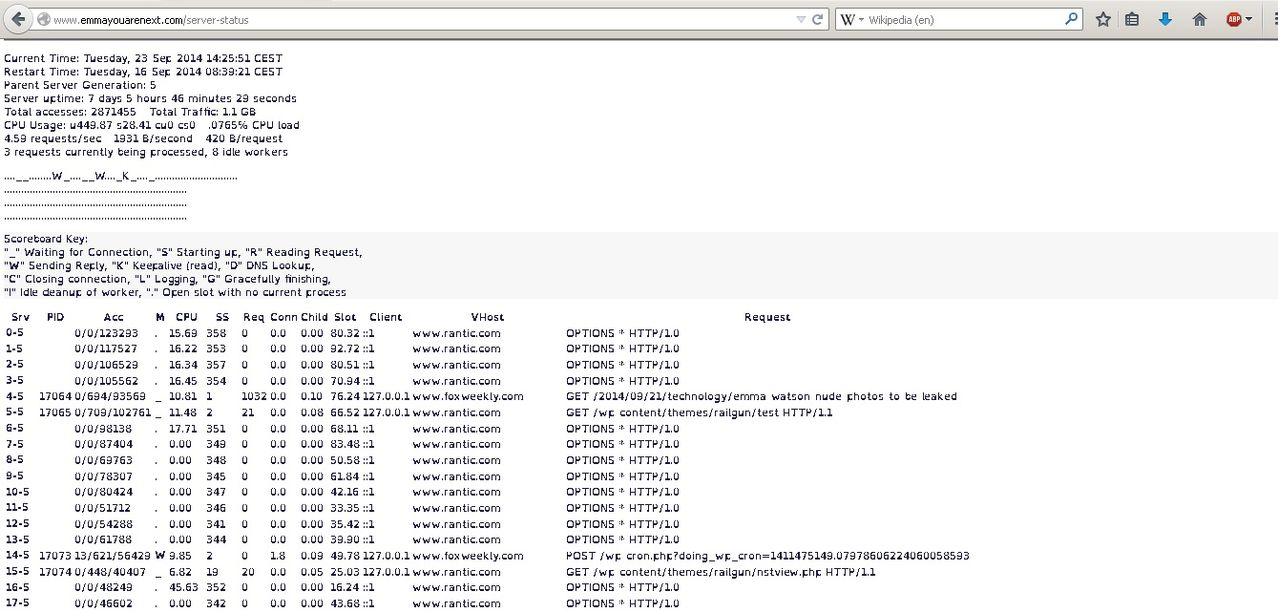Click the OPTIONS * HTTP/1.0 request in row 10-5

pos(623,492)
